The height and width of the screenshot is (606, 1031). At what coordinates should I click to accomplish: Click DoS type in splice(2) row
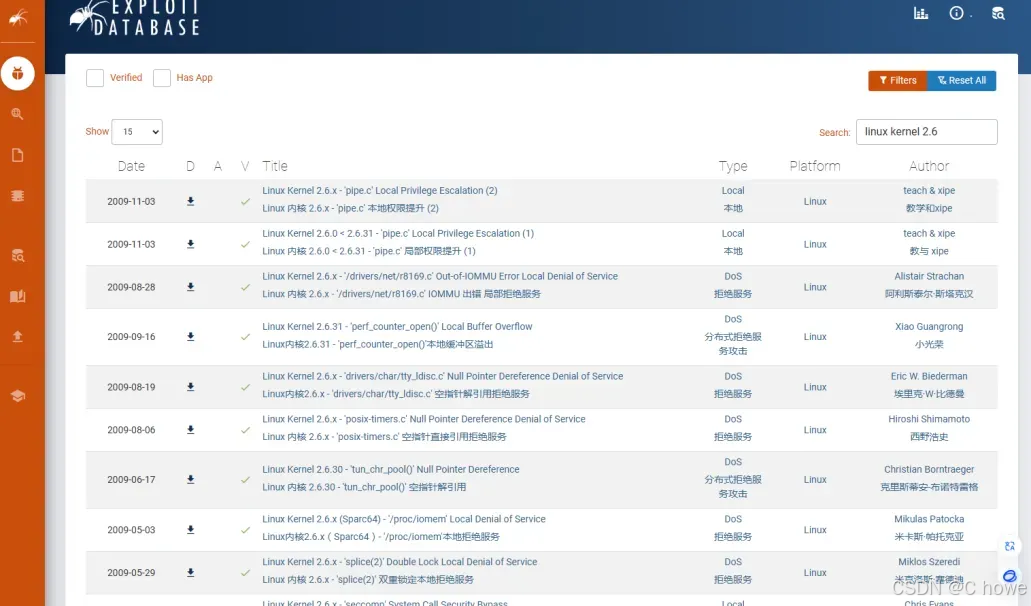pos(732,562)
